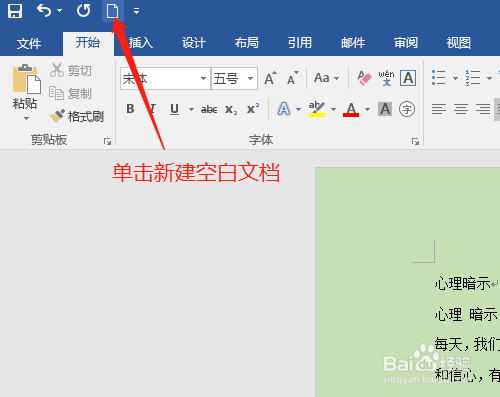Image resolution: width=500 pixels, height=397 pixels.
Task: Click the 剪切 cut button
Action: pyautogui.click(x=71, y=70)
